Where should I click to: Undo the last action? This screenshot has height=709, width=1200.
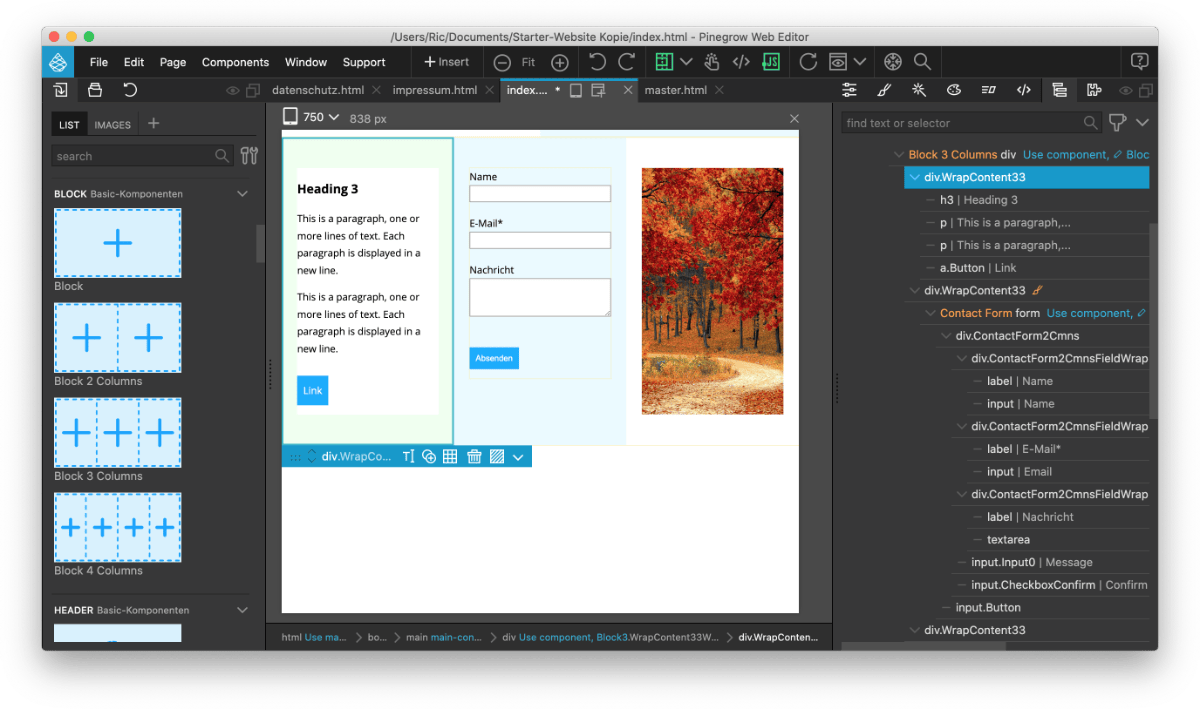coord(597,62)
